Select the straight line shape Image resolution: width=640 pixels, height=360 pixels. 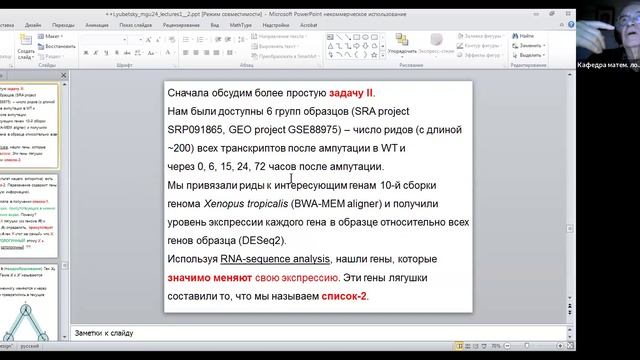point(339,37)
